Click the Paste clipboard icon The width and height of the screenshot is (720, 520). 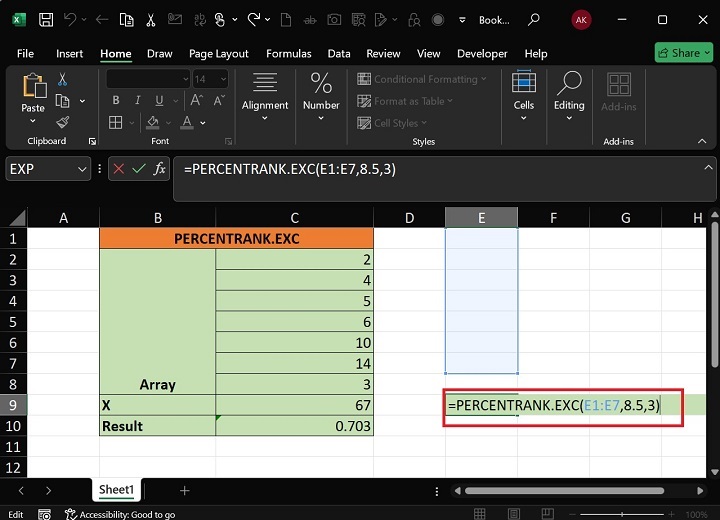click(x=34, y=85)
